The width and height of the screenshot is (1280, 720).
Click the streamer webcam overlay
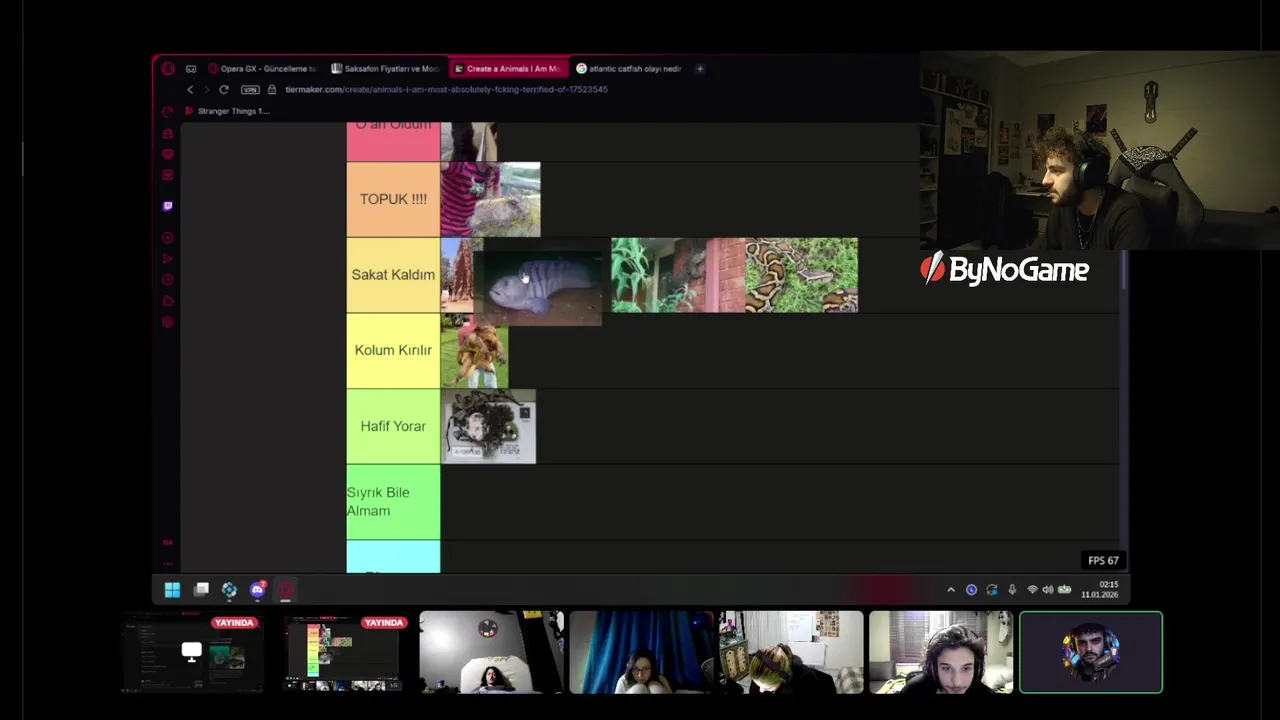click(x=1100, y=150)
